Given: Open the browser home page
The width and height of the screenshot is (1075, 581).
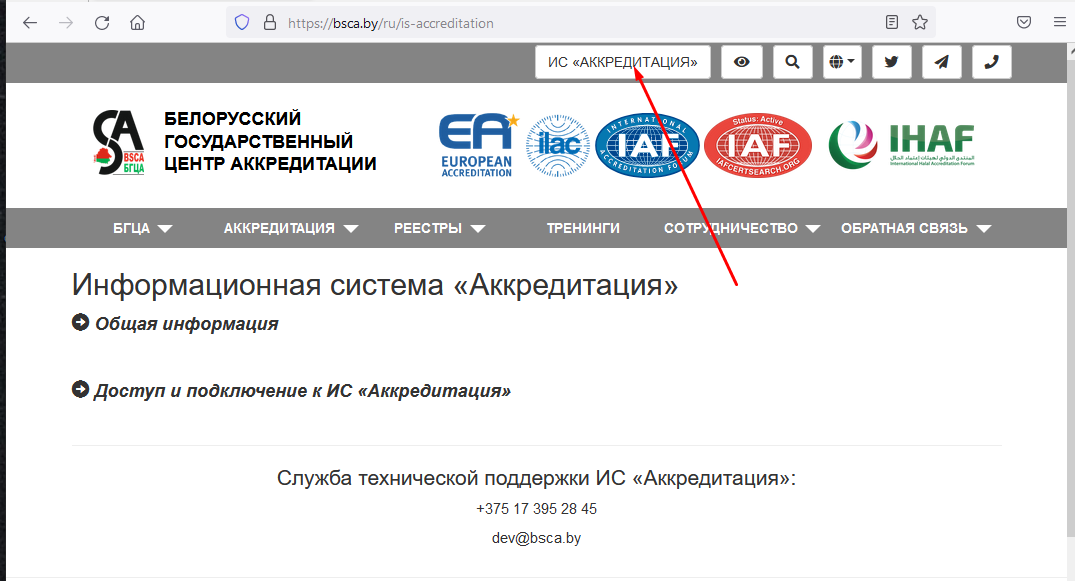Looking at the screenshot, I should pyautogui.click(x=138, y=23).
